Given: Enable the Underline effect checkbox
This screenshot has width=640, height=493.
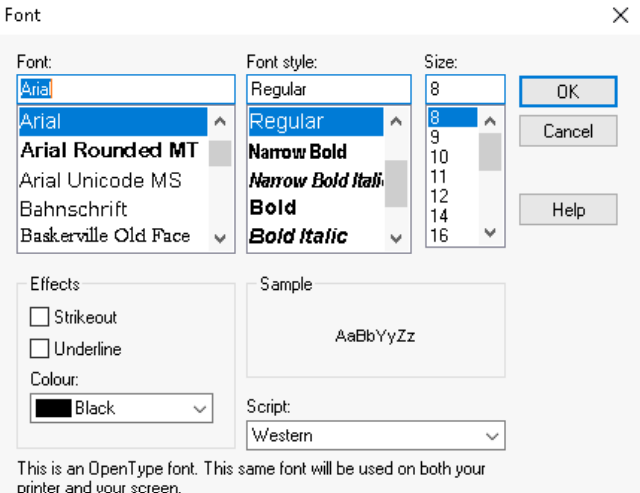Looking at the screenshot, I should coord(40,349).
